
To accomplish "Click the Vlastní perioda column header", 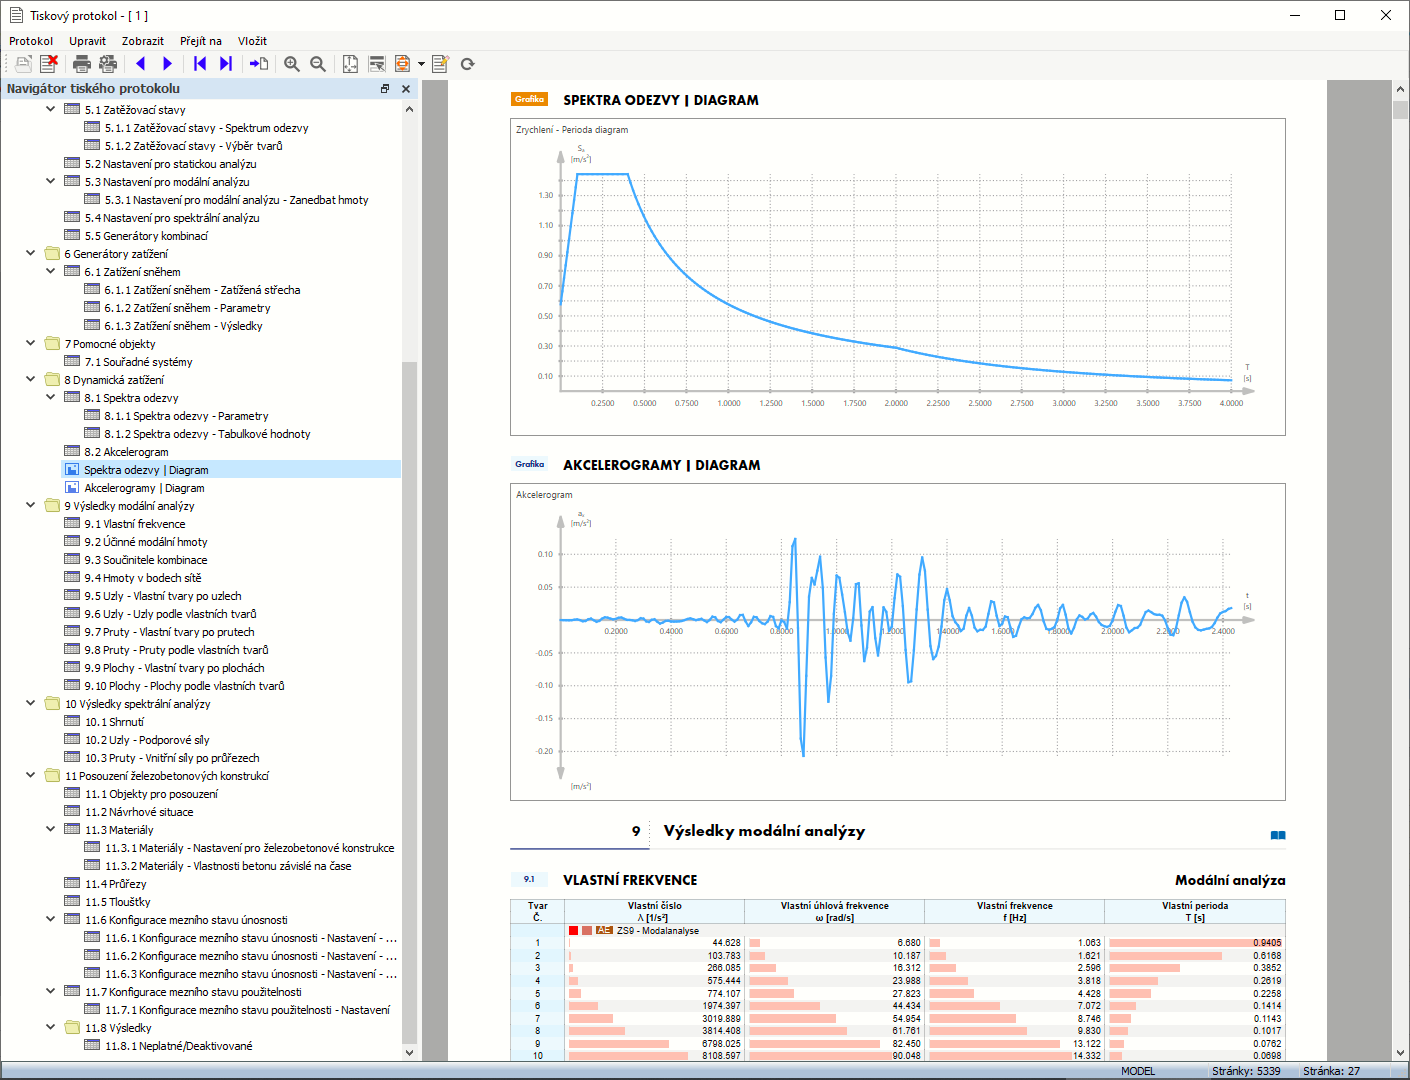I will (1195, 911).
